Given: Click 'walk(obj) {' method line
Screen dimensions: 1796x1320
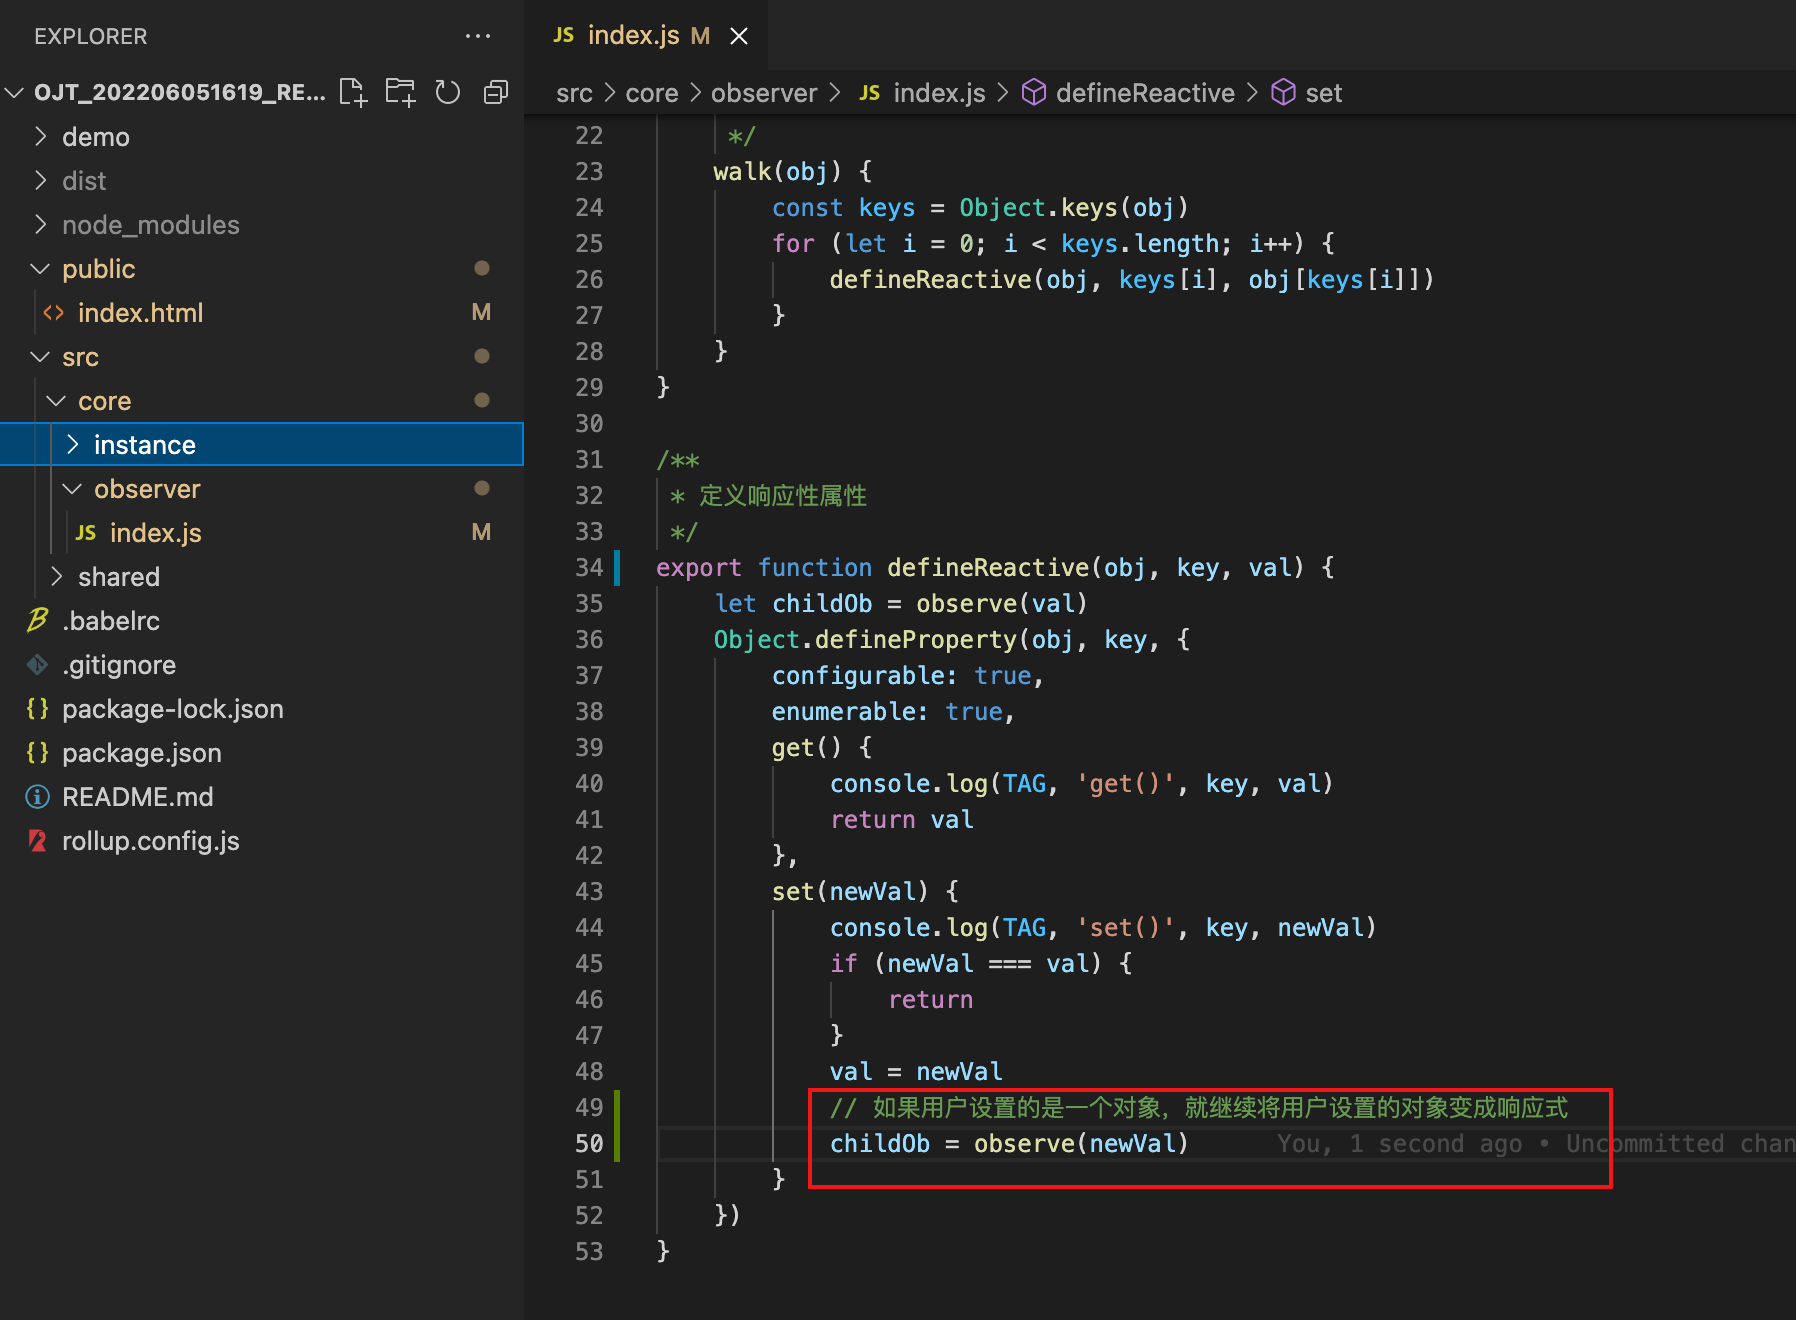Looking at the screenshot, I should [x=793, y=172].
